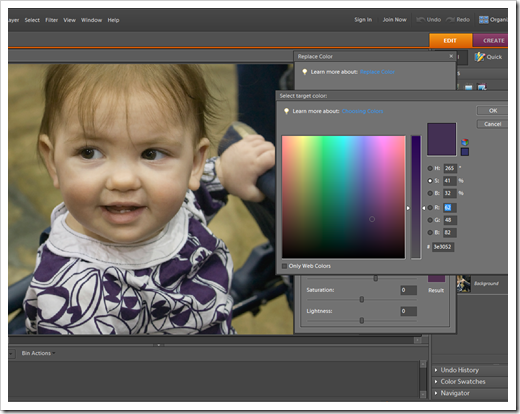Viewport: 520px width, 414px height.
Task: Open the Filter menu
Action: coord(51,20)
